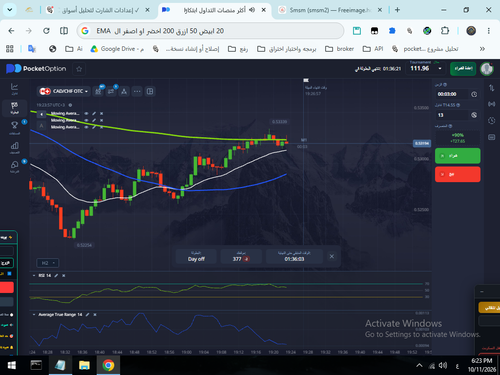This screenshot has height=375, width=500.
Task: Collapse the Average True Range panel
Action: click(x=34, y=314)
